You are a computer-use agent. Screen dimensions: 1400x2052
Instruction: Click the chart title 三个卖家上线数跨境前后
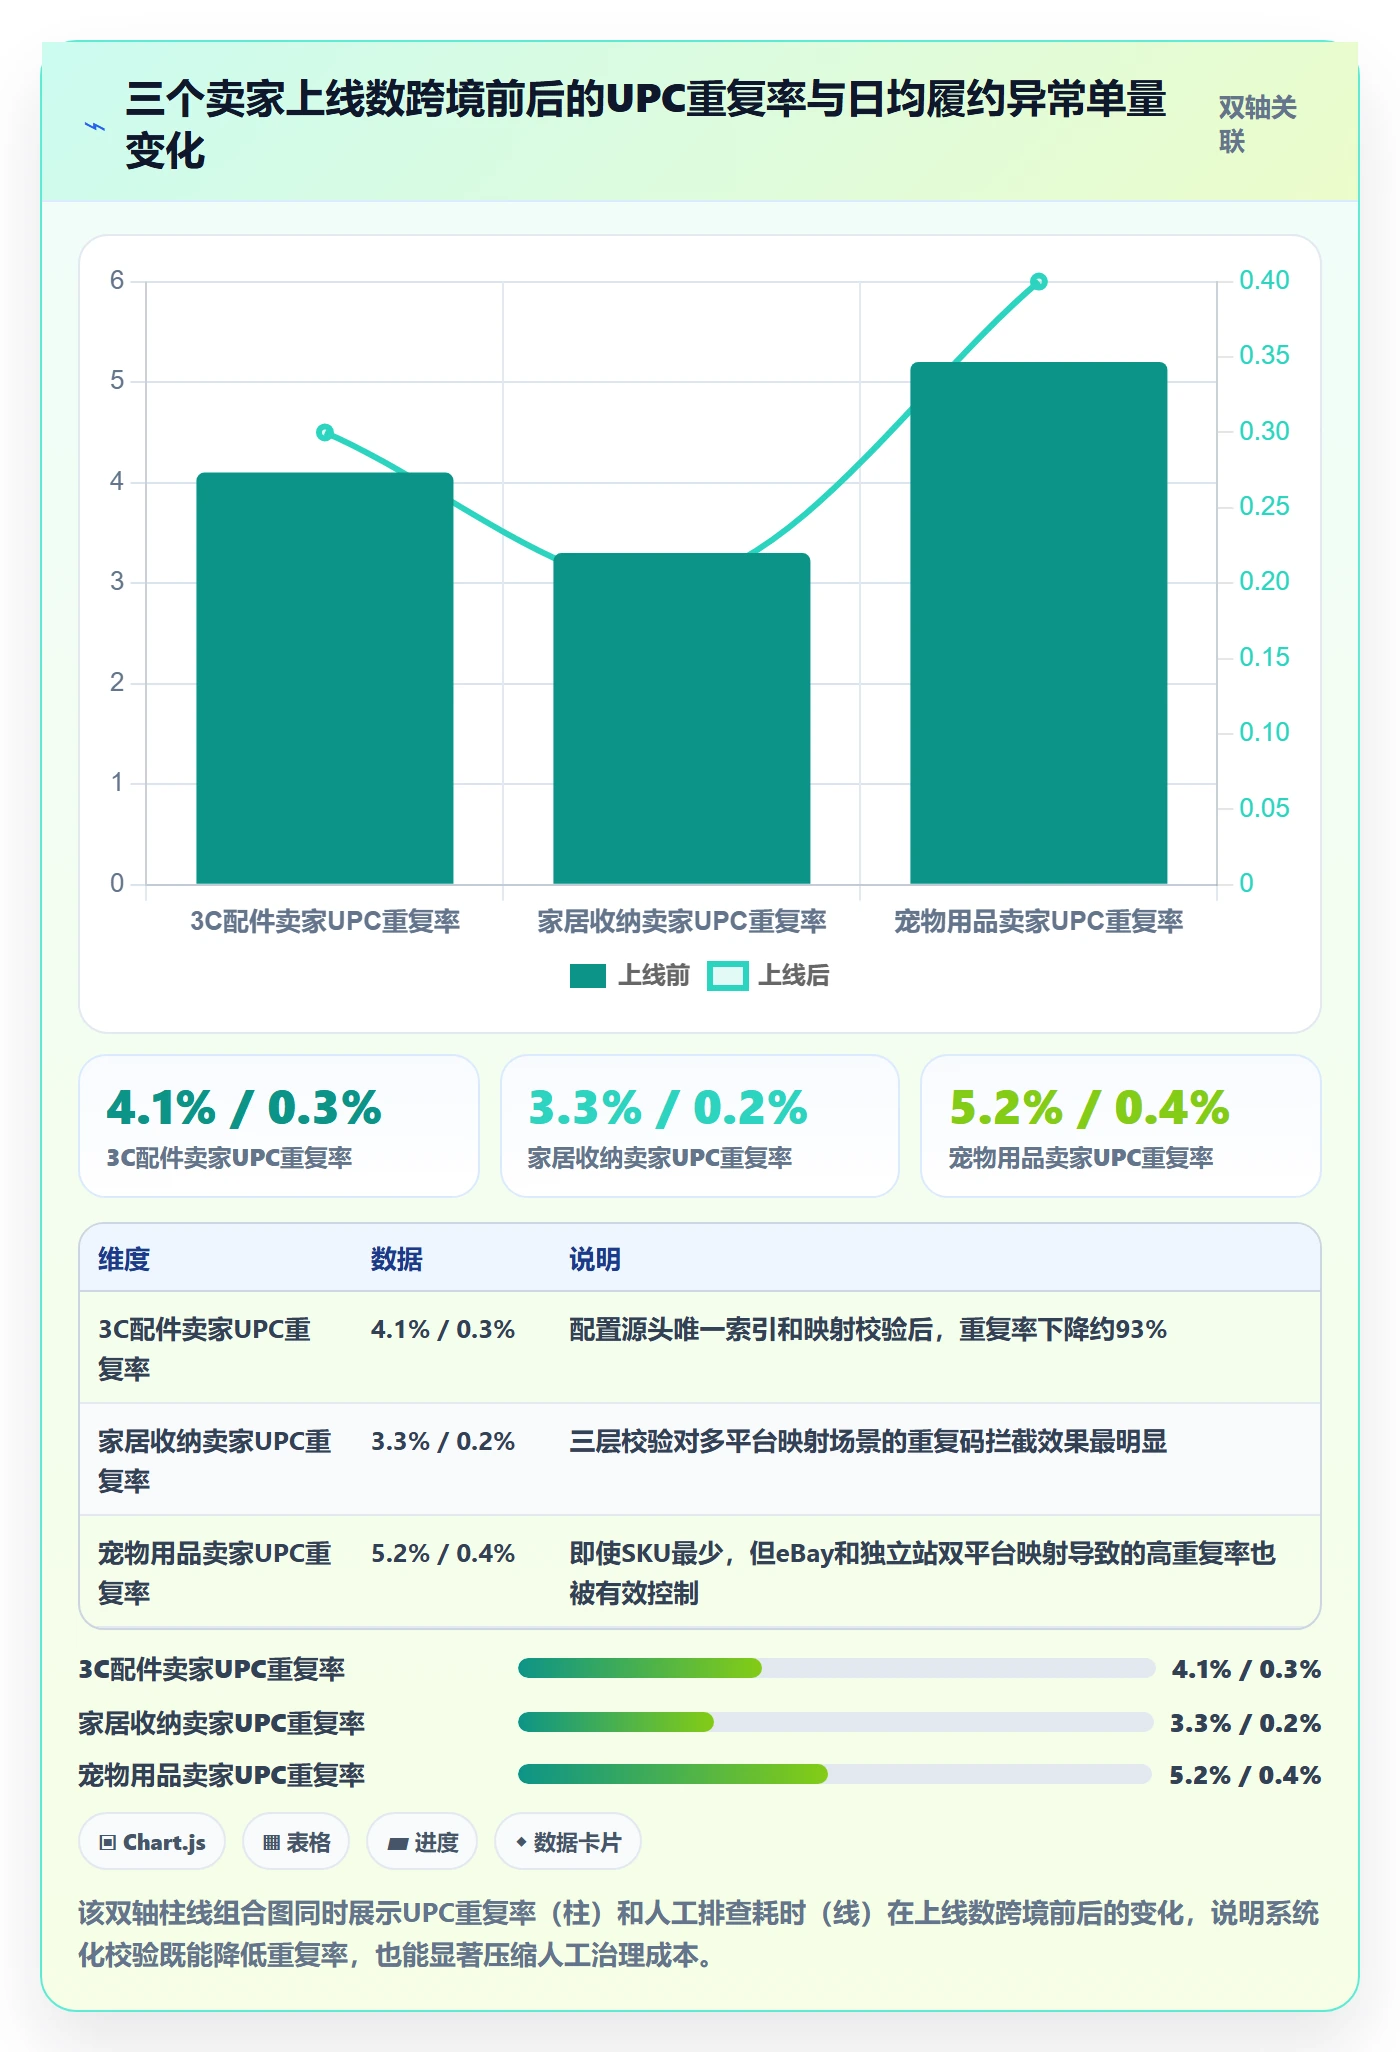click(646, 125)
